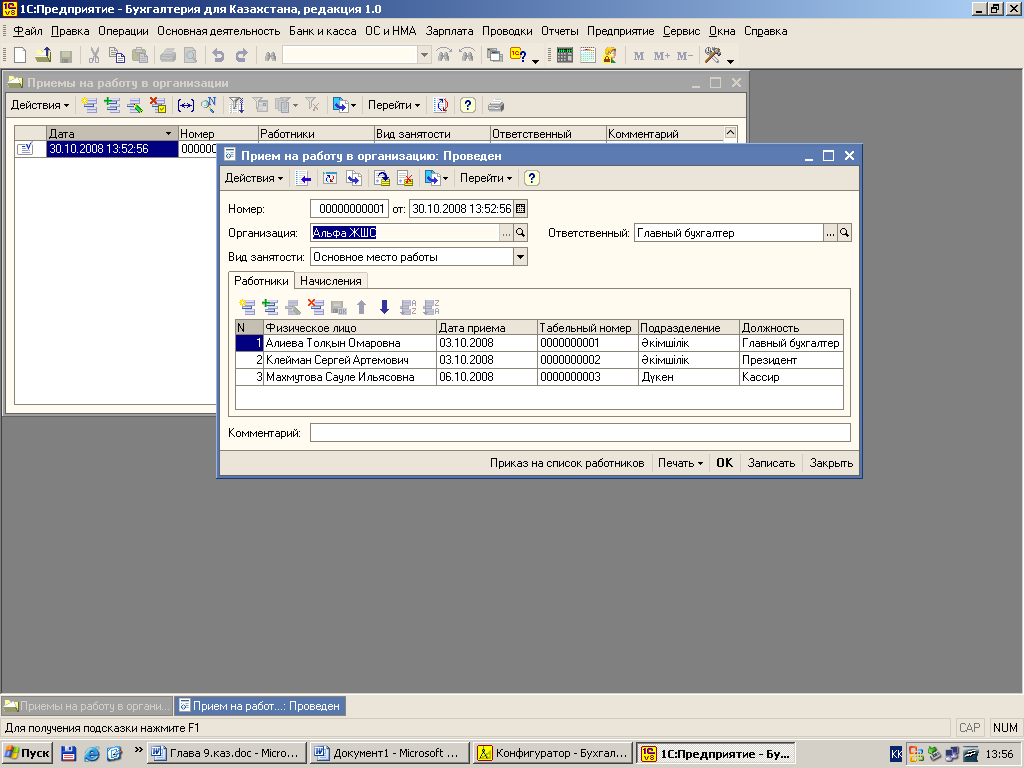Click the Post document icon in document toolbar
Image resolution: width=1024 pixels, height=768 pixels.
coord(382,178)
